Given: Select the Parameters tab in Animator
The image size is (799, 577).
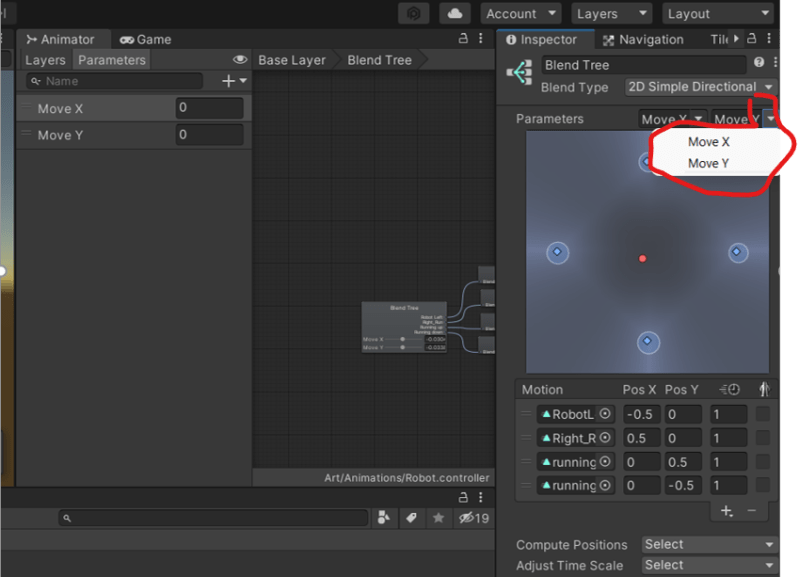Looking at the screenshot, I should point(112,60).
